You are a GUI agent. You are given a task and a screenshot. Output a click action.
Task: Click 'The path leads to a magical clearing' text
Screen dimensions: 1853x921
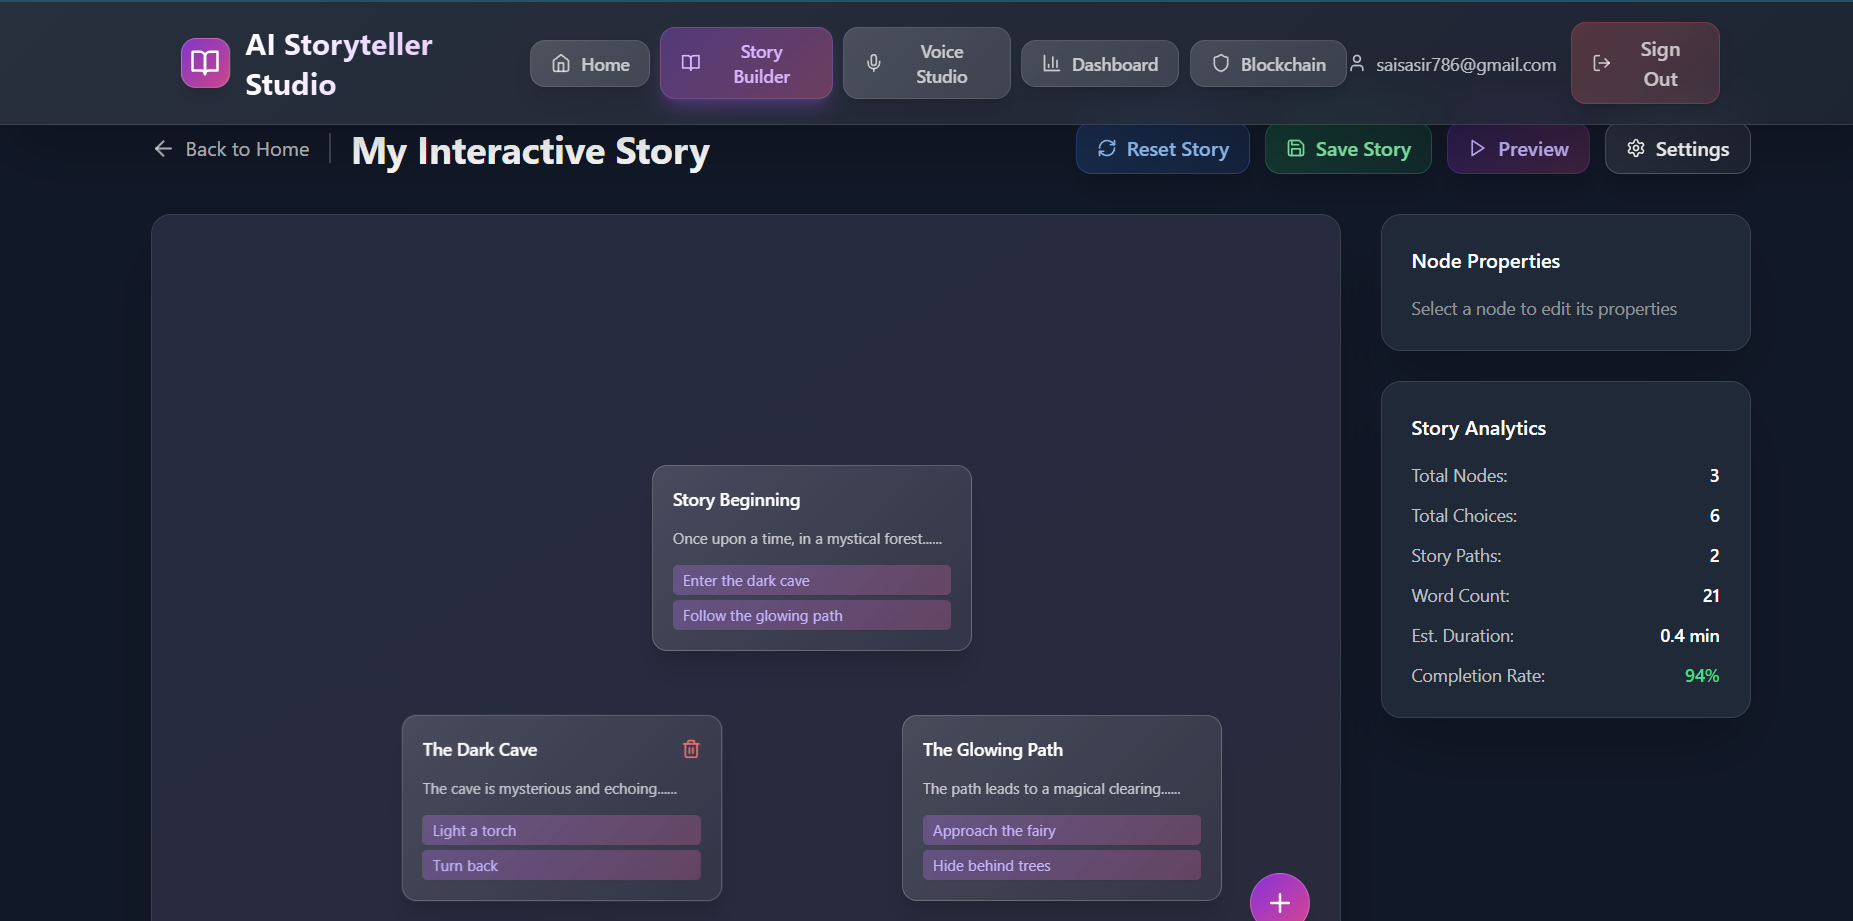tap(1052, 789)
